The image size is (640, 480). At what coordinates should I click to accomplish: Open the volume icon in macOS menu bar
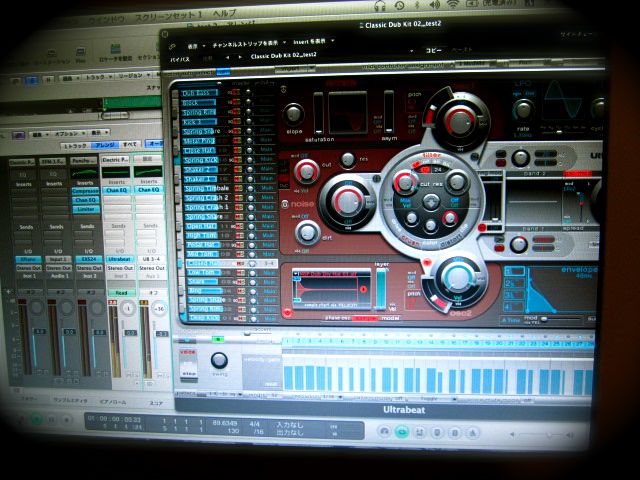[434, 5]
